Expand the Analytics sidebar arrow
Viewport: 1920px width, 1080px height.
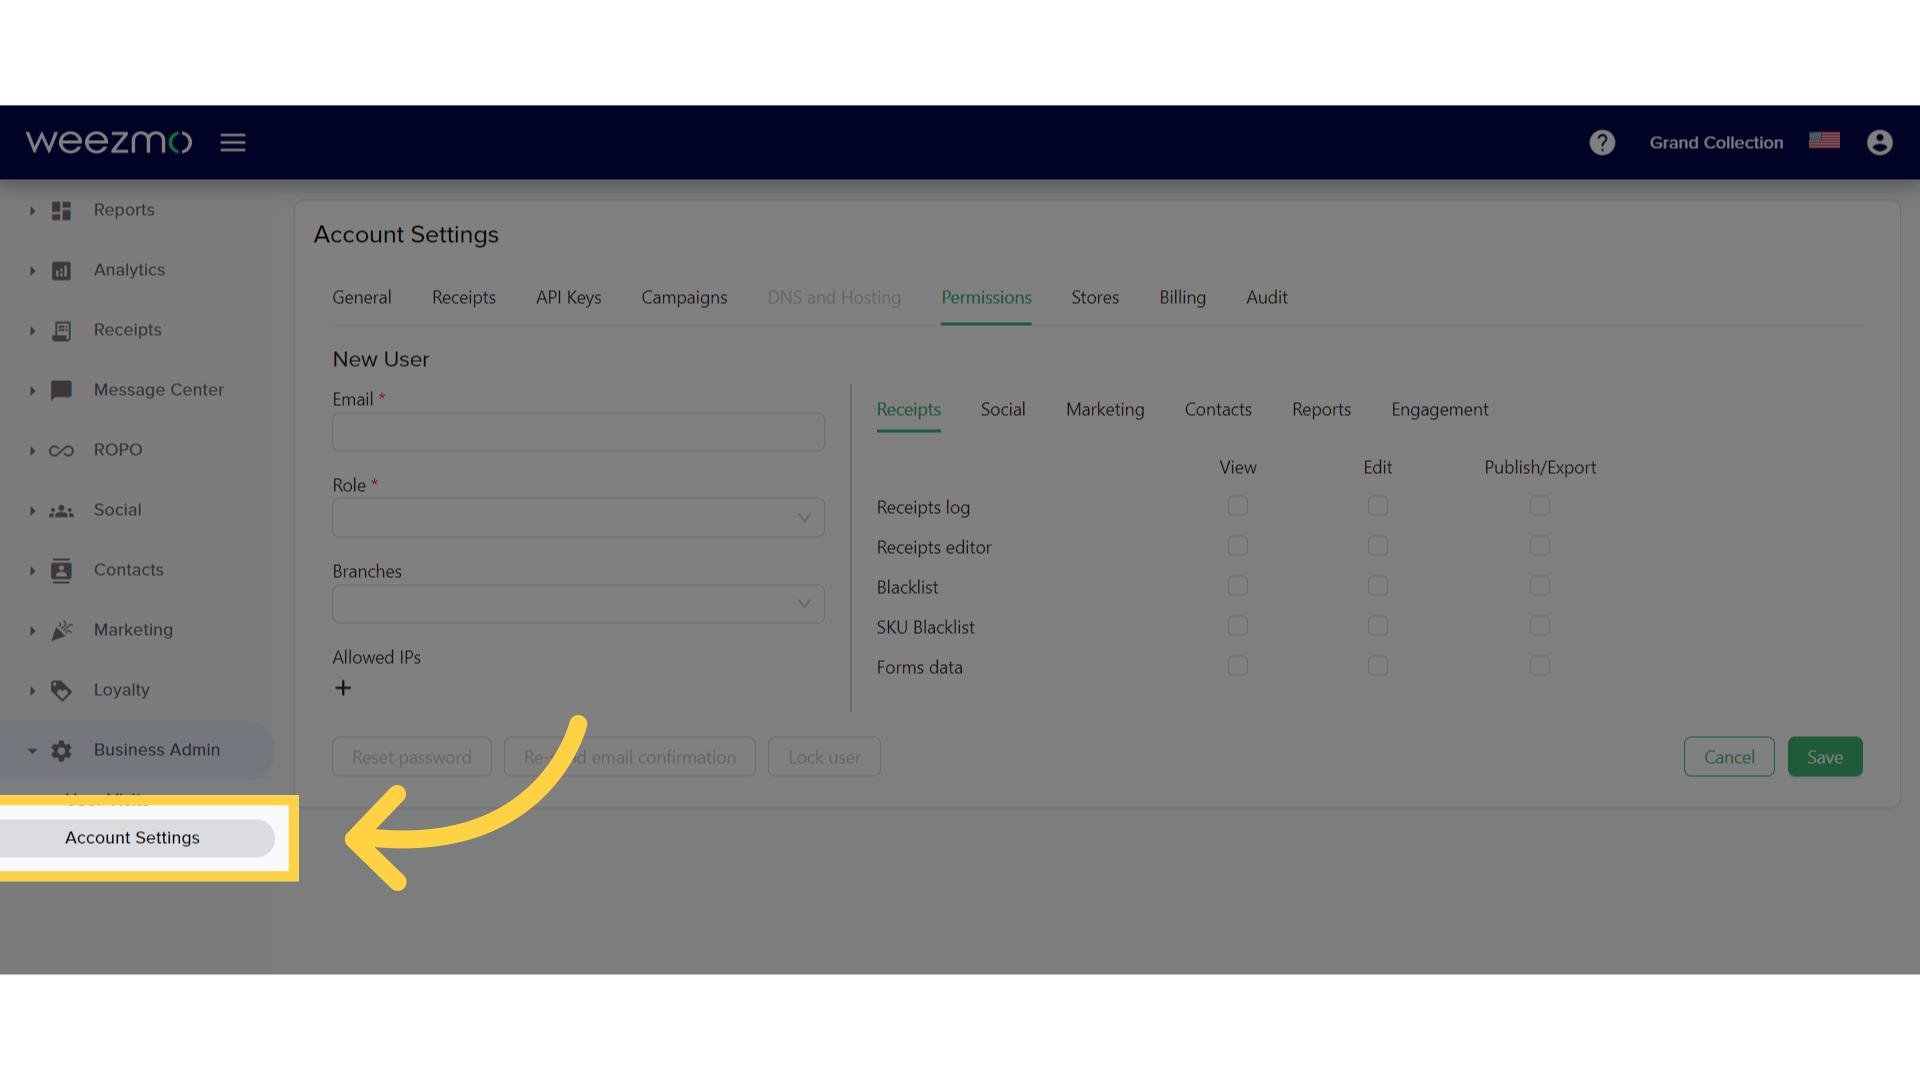(x=32, y=271)
